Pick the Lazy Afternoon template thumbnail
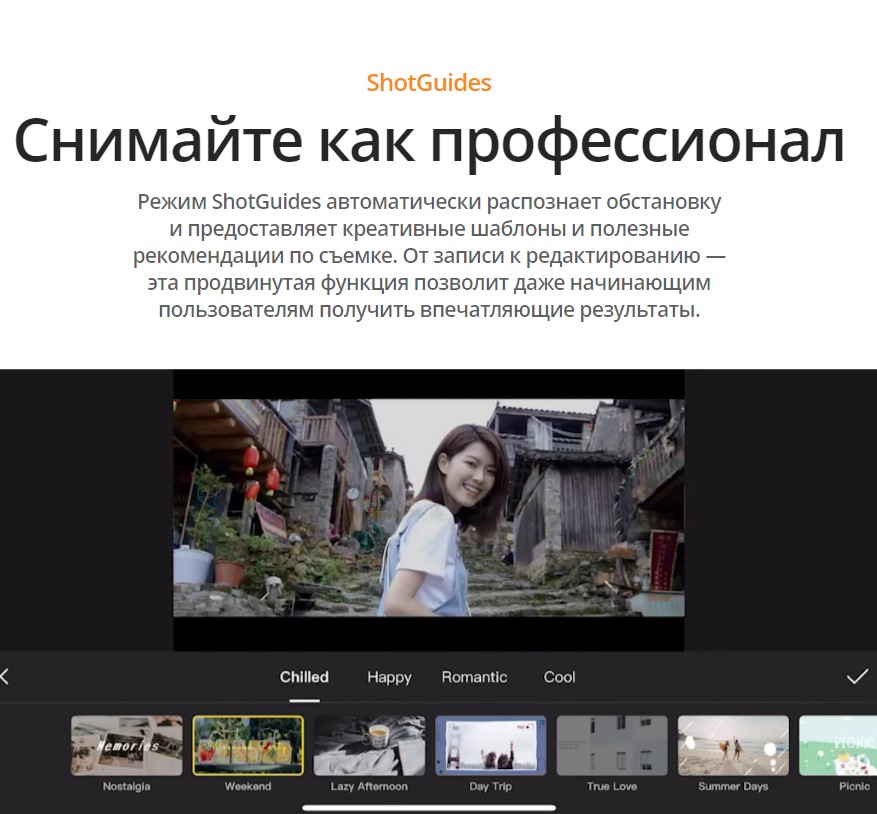 click(369, 746)
